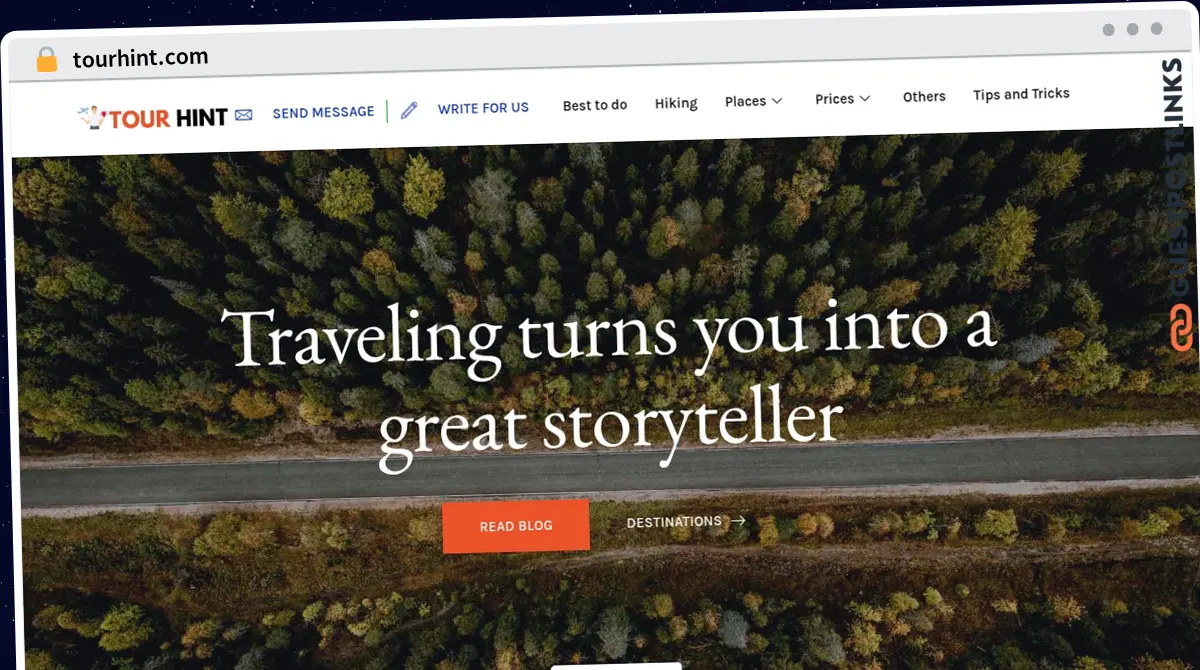Expand the Places dropdown chevron
1200x670 pixels.
pos(777,101)
